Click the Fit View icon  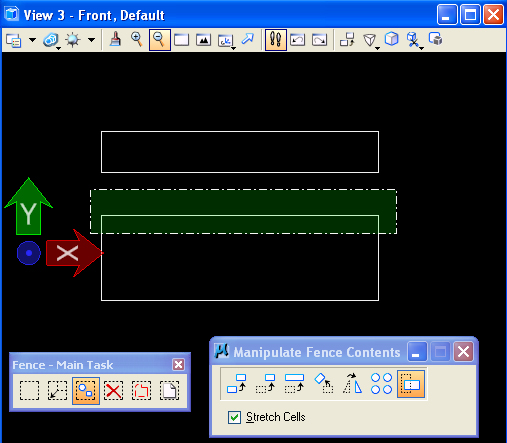tap(203, 40)
